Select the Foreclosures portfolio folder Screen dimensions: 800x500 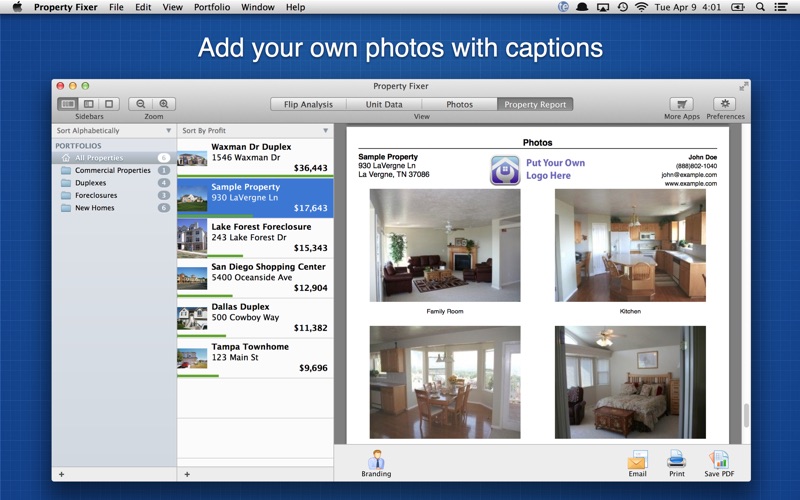point(95,195)
